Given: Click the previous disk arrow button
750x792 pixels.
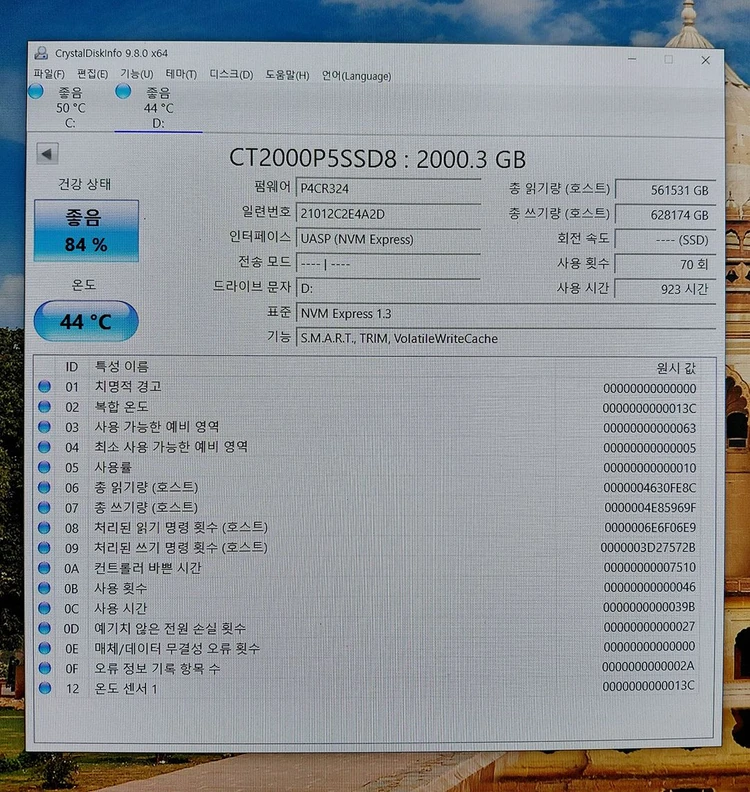Looking at the screenshot, I should point(47,154).
